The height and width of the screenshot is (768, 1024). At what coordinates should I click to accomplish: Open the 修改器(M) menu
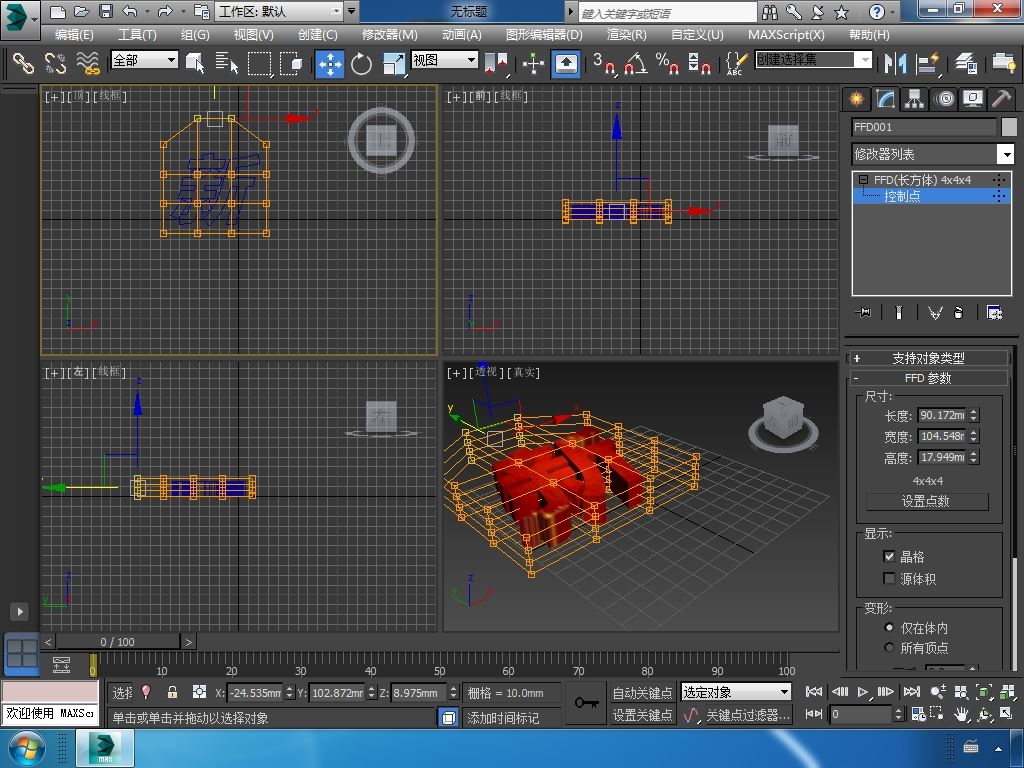point(389,35)
